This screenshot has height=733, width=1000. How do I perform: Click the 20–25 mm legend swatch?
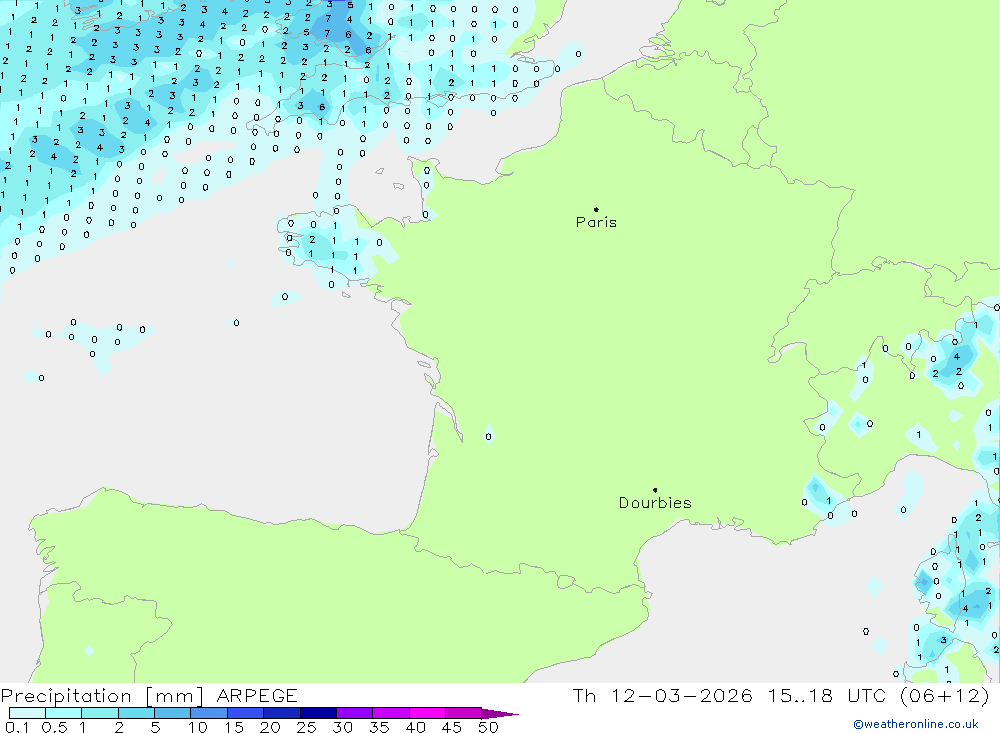coord(281,713)
